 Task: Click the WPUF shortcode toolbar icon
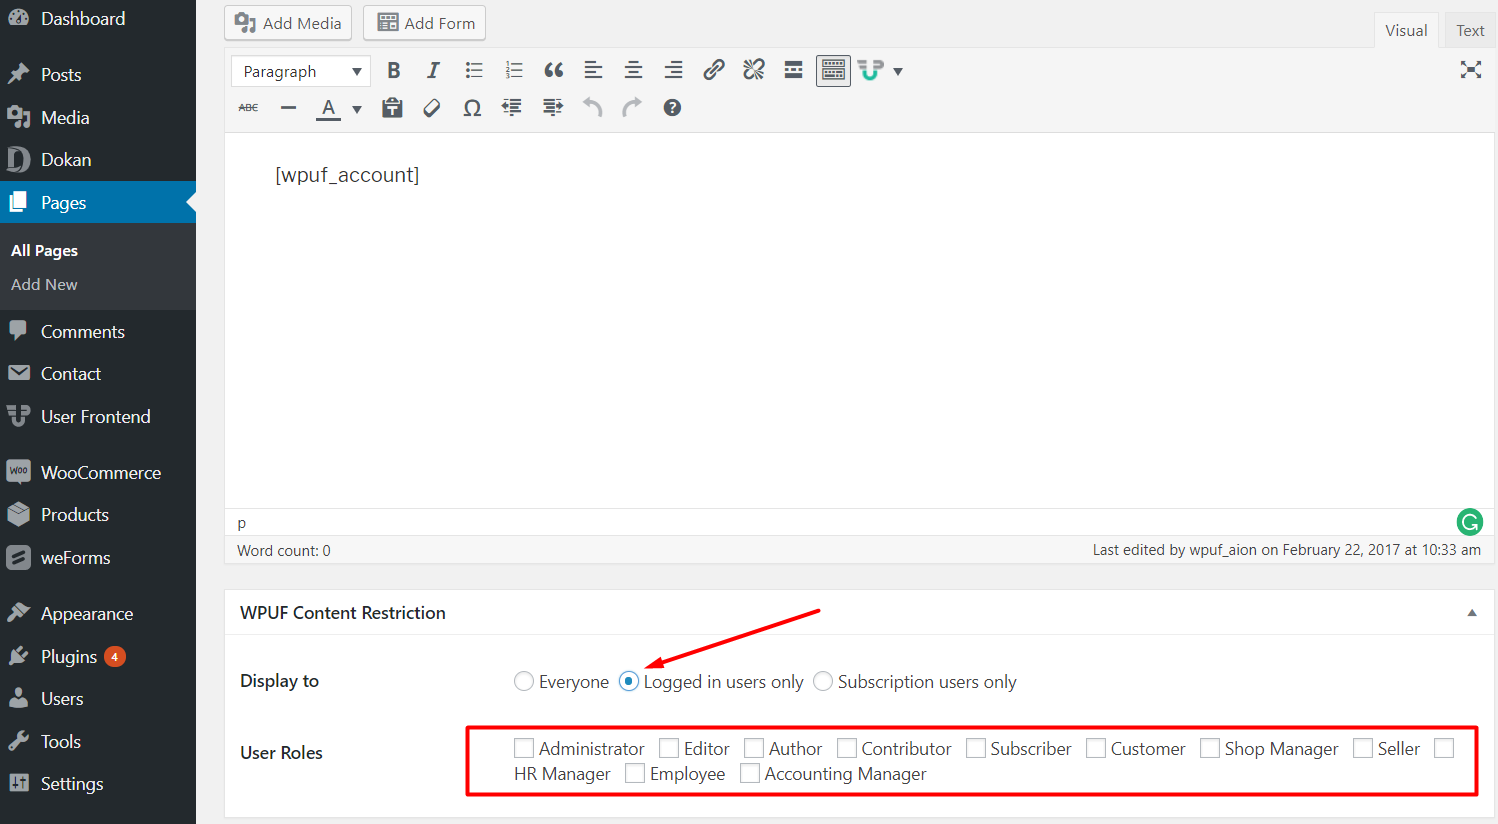(870, 71)
